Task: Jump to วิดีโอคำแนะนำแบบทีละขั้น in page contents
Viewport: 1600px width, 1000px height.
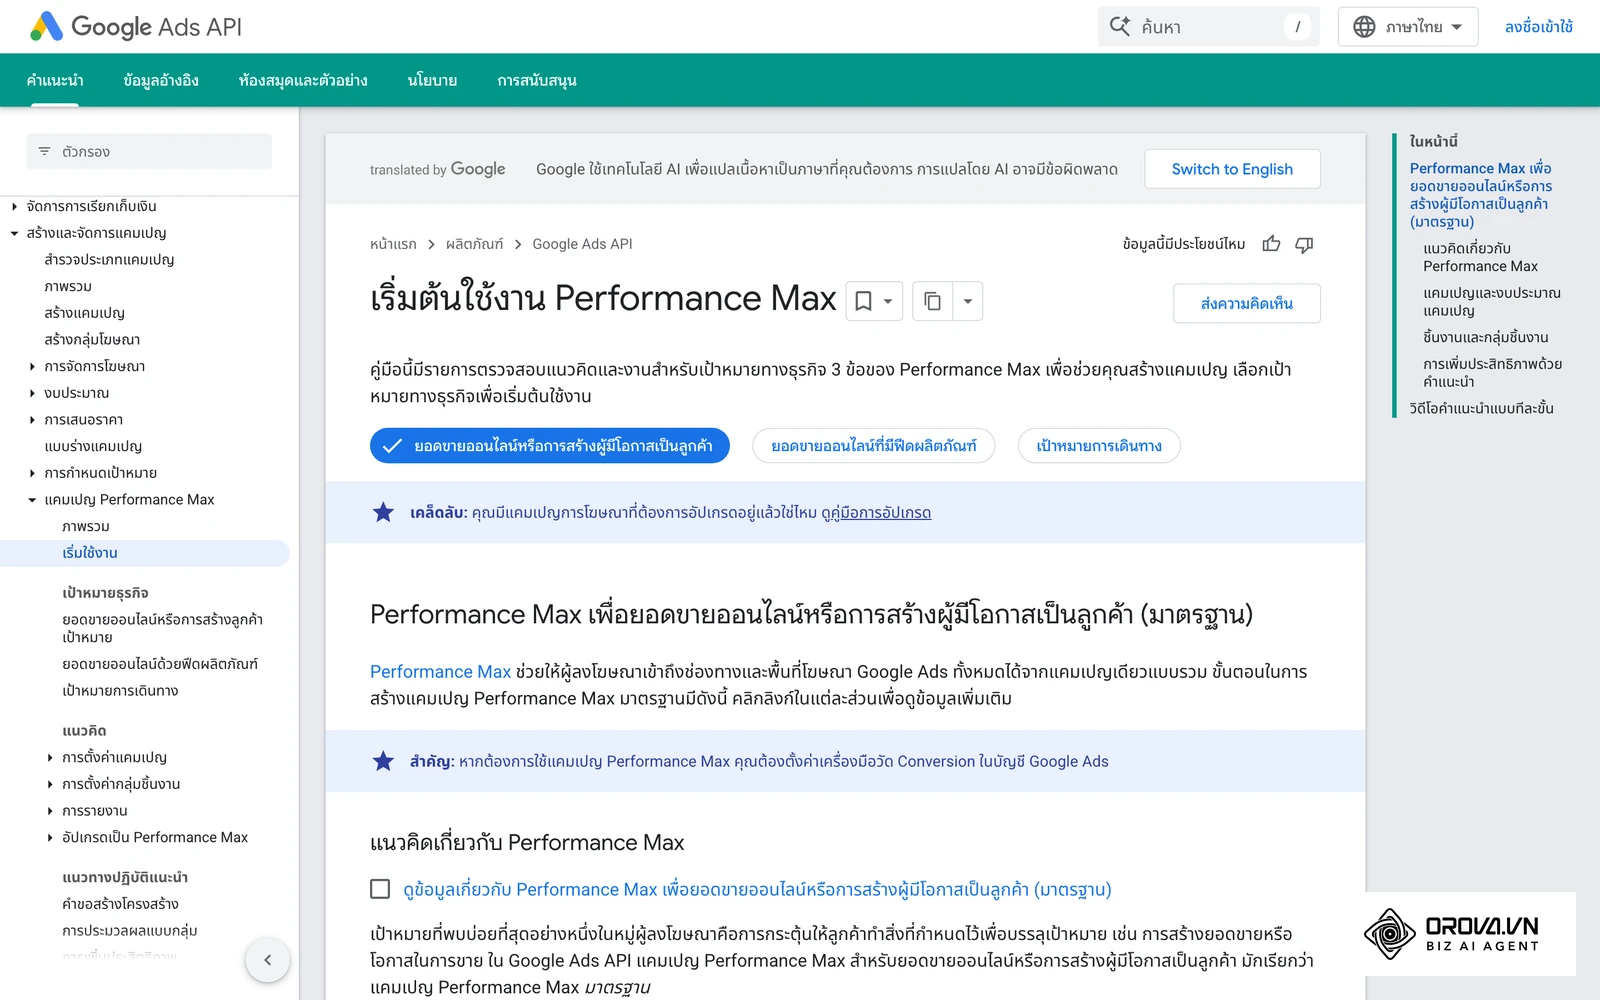Action: (1481, 409)
